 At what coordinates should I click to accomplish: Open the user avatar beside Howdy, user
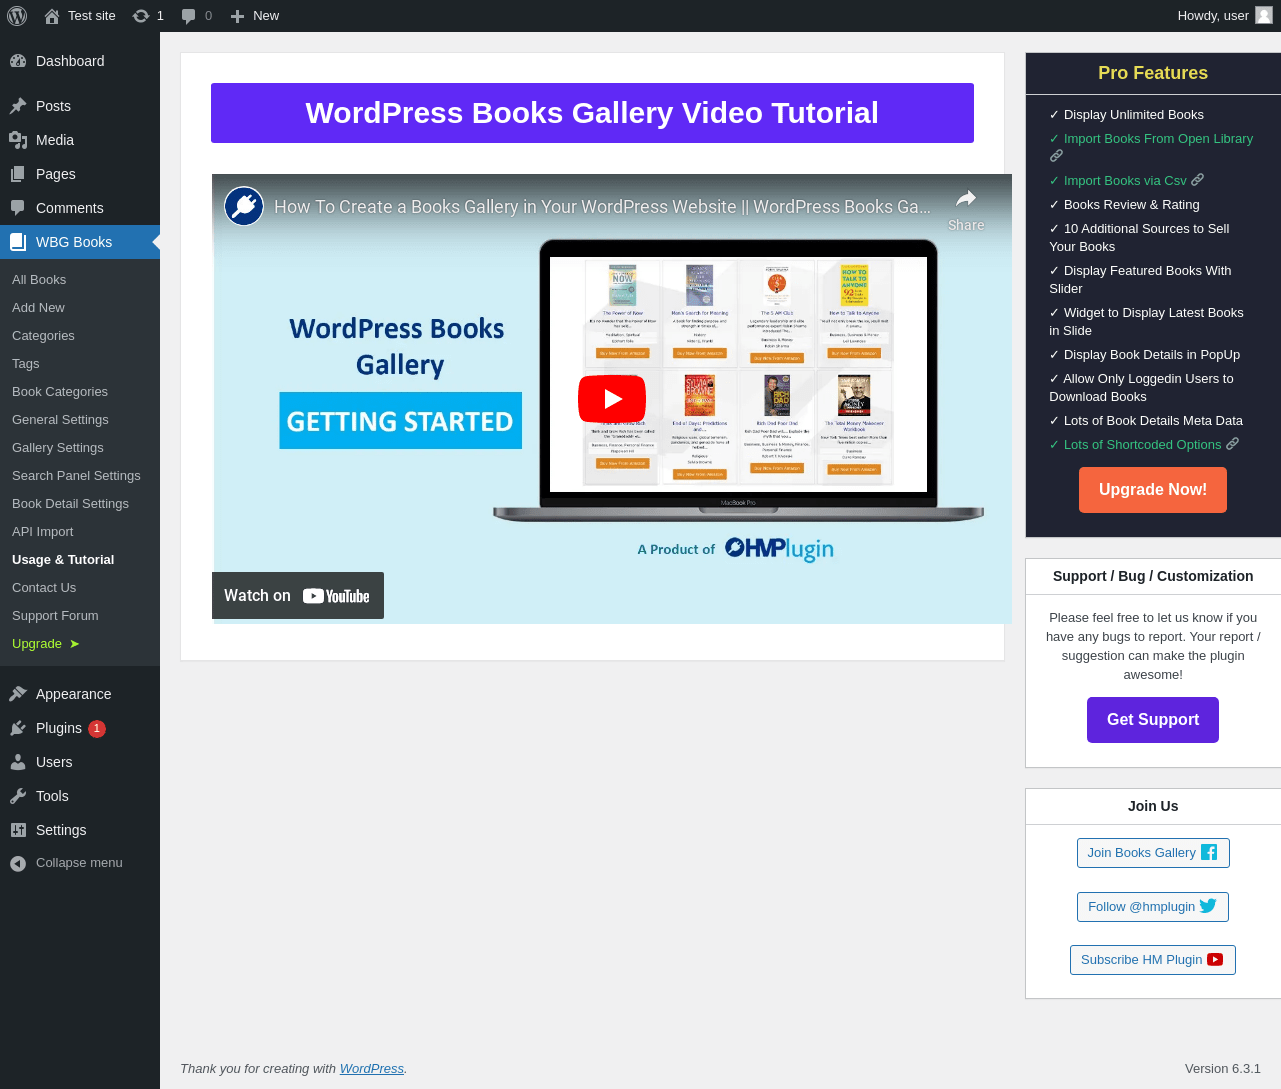tap(1264, 16)
